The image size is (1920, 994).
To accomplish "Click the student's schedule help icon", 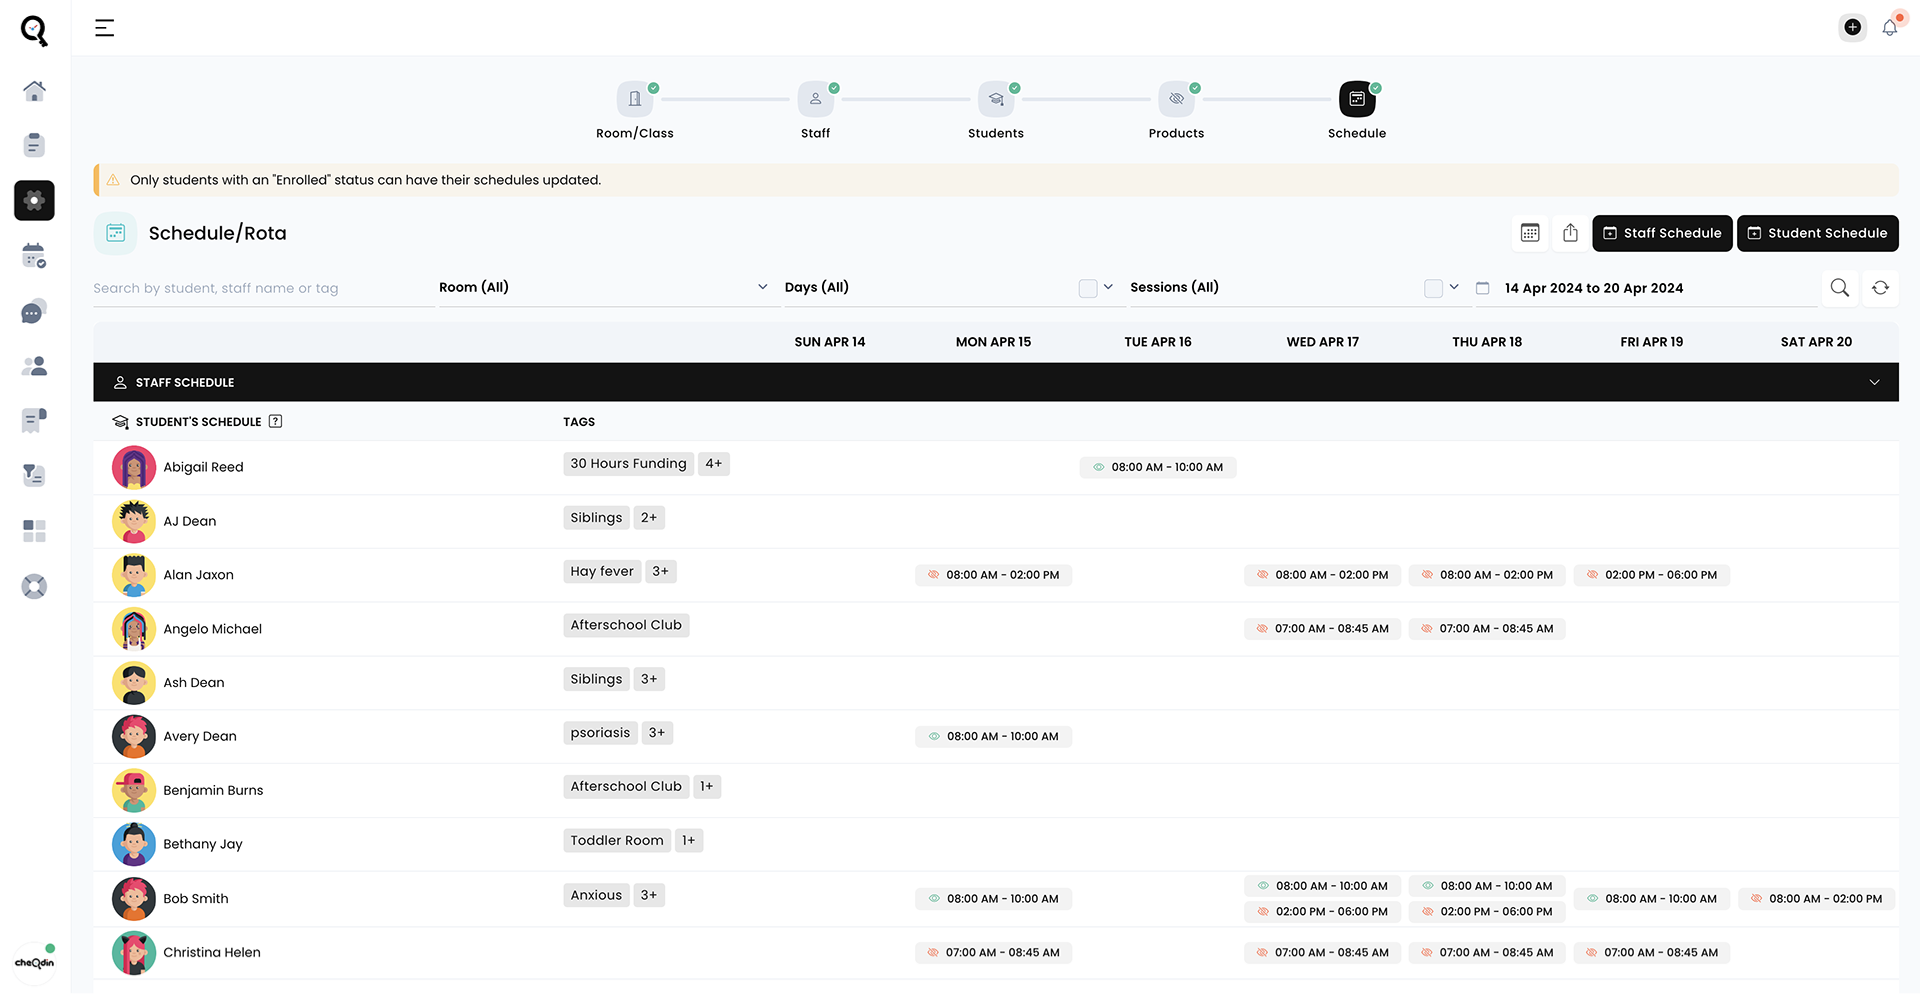I will pos(276,421).
